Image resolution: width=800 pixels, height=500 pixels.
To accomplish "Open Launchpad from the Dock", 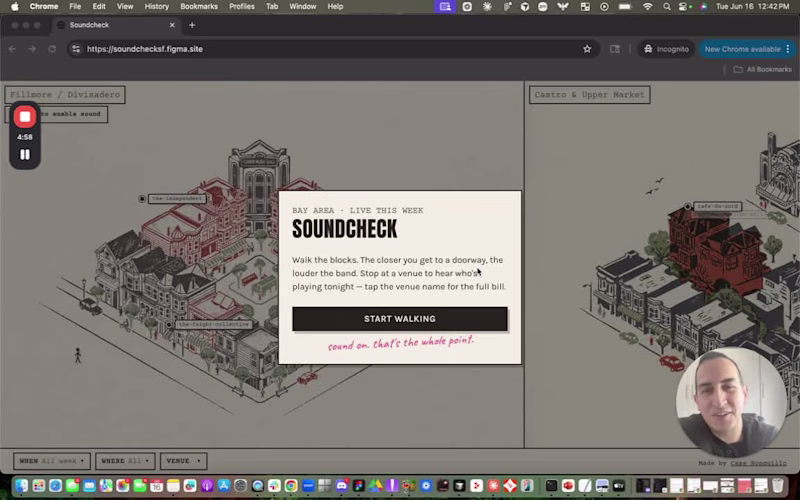I will click(x=39, y=486).
